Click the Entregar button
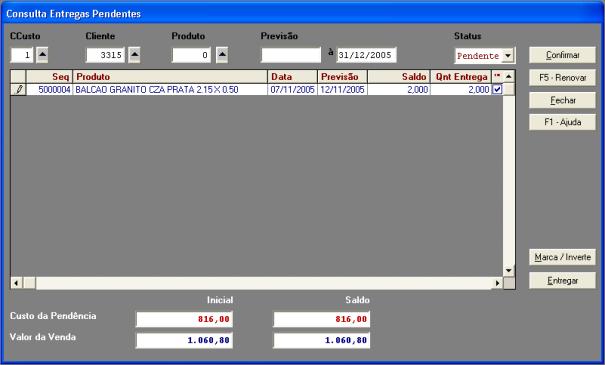The height and width of the screenshot is (365, 605). coord(562,281)
